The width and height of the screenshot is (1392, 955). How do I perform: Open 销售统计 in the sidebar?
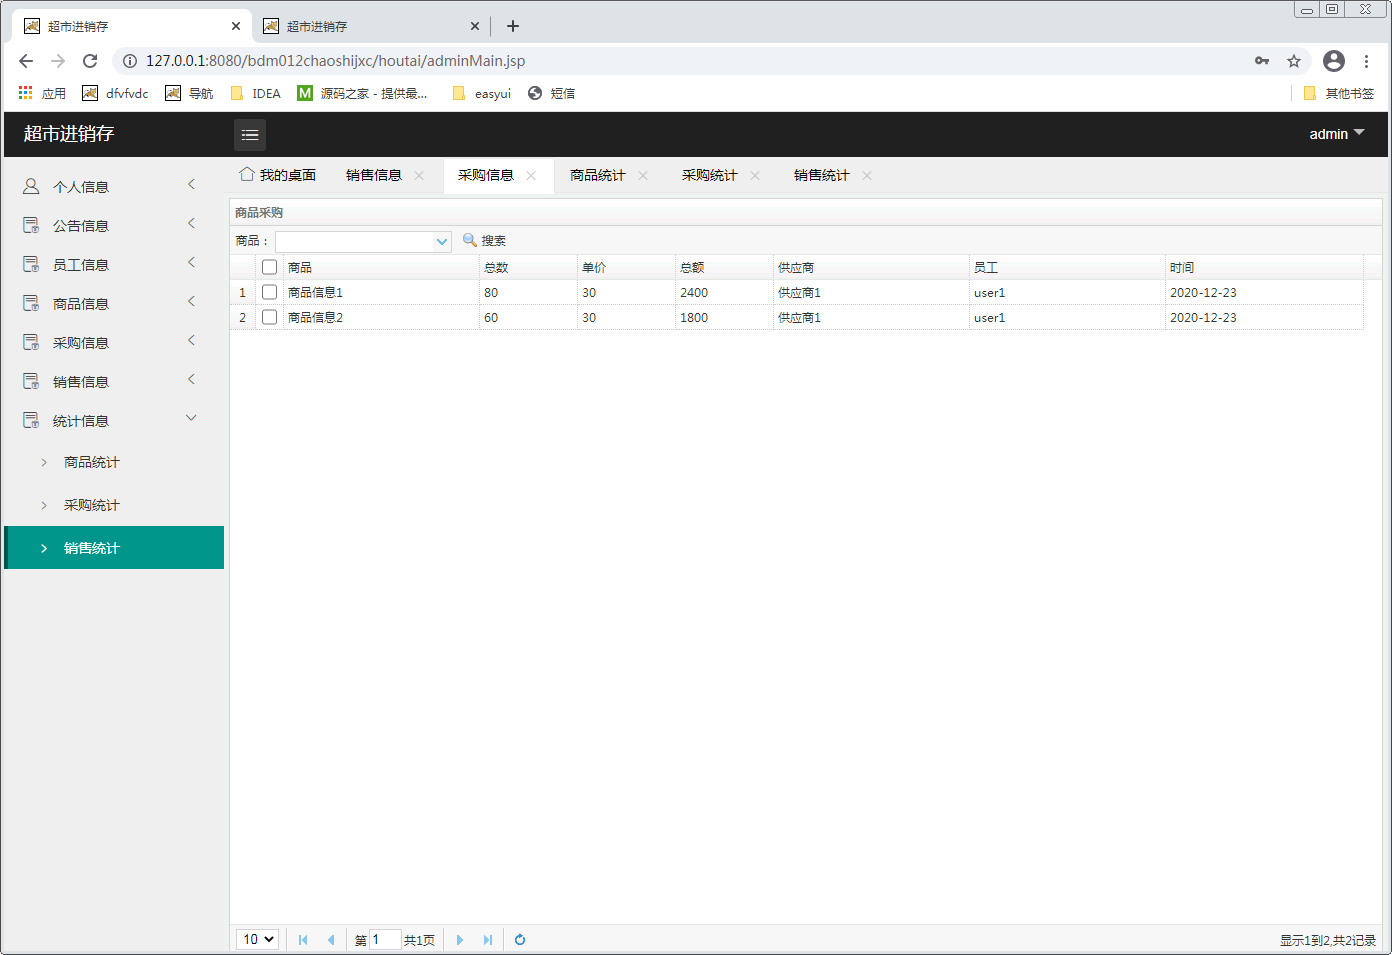coord(114,548)
